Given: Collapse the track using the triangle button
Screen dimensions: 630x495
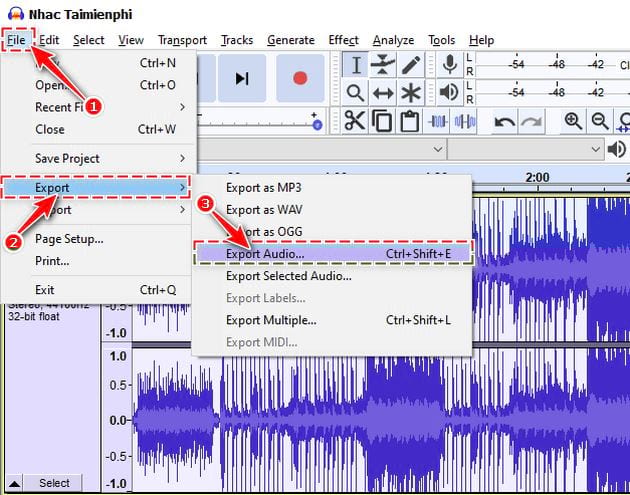Looking at the screenshot, I should point(14,483).
